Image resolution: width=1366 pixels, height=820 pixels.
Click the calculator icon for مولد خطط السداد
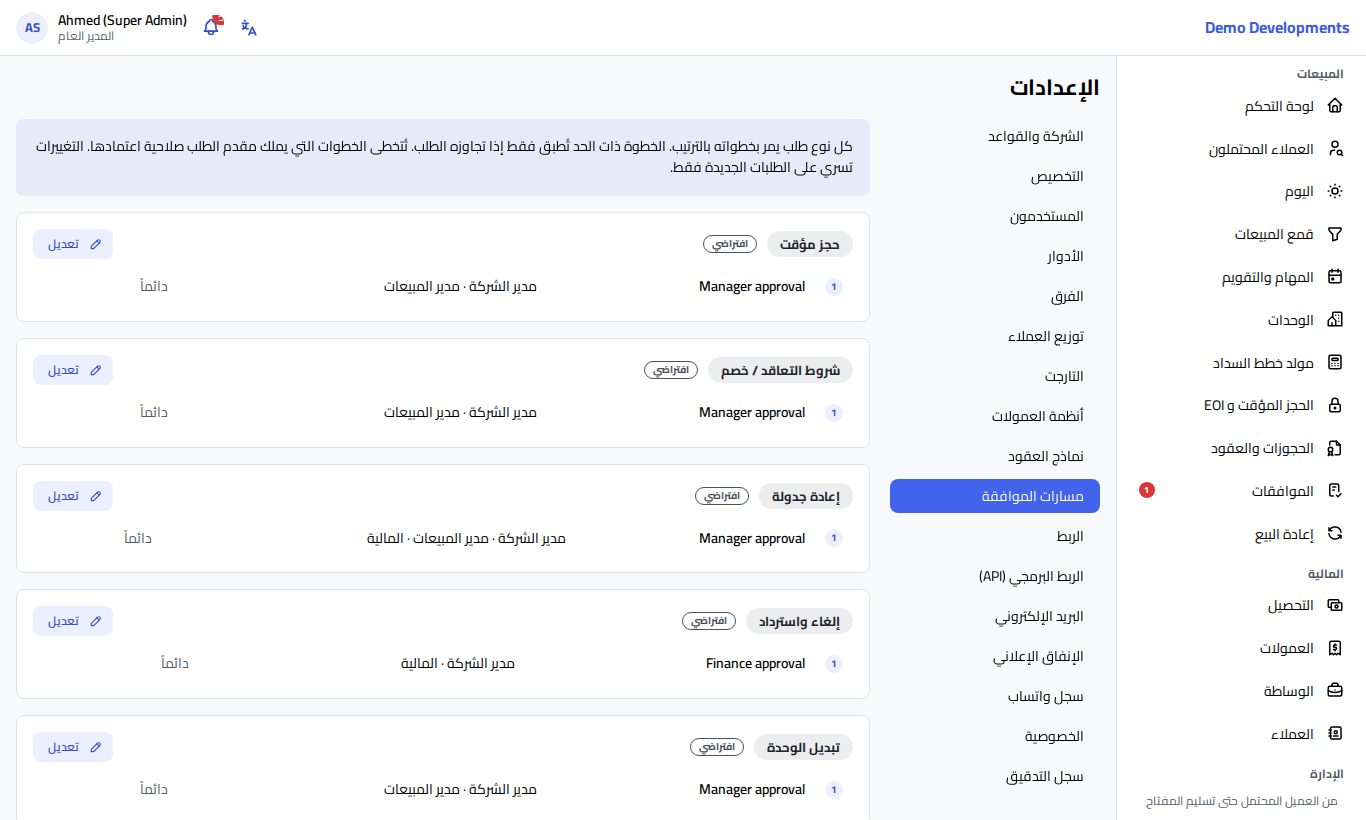(x=1334, y=363)
